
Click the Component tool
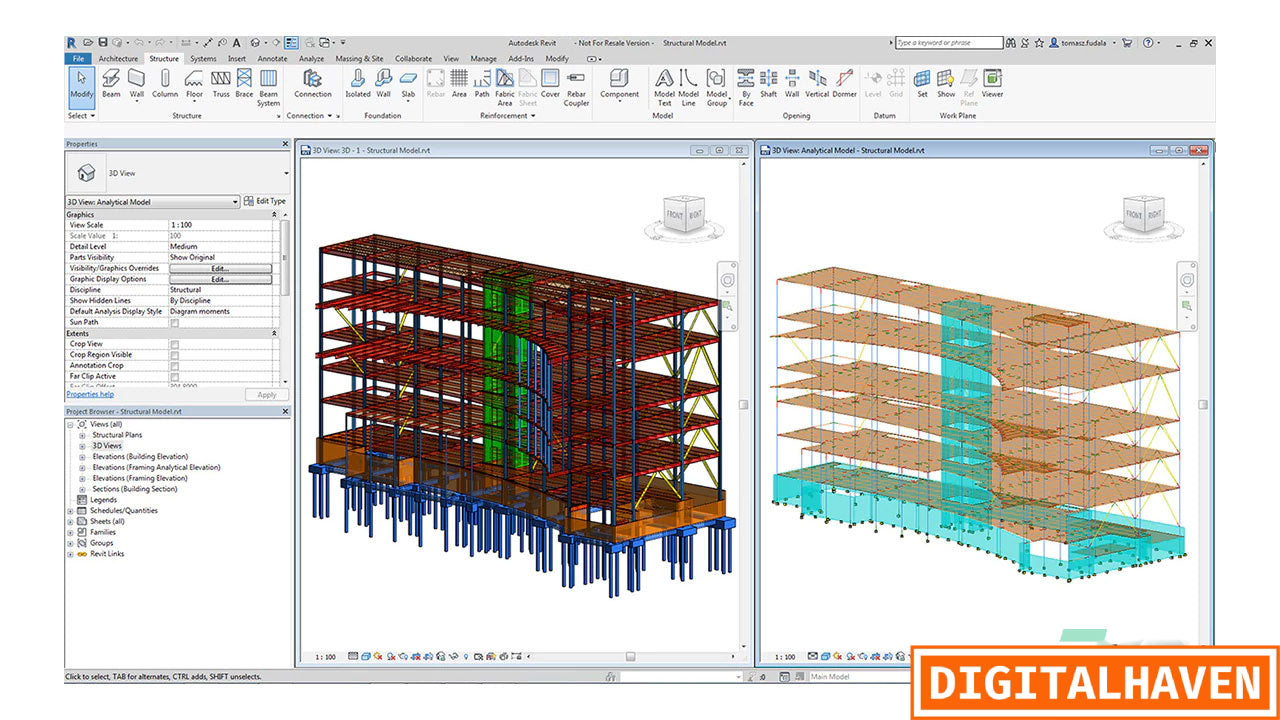[619, 86]
